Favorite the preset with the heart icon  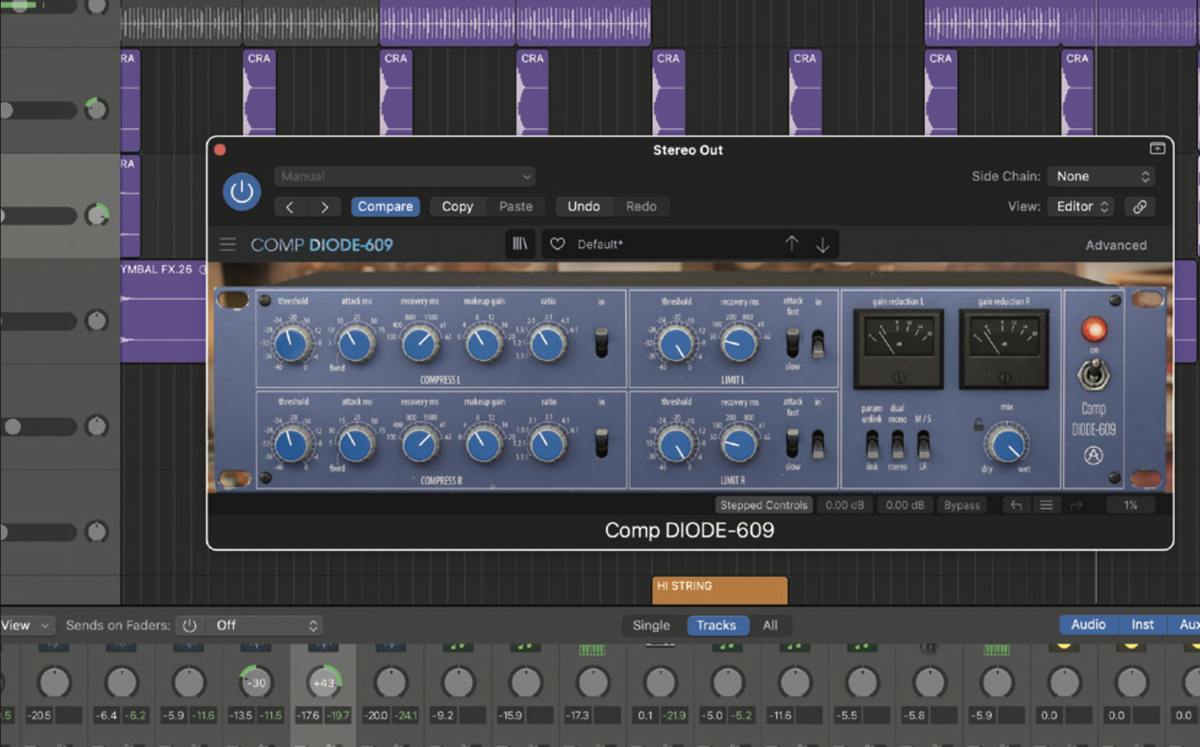[557, 243]
